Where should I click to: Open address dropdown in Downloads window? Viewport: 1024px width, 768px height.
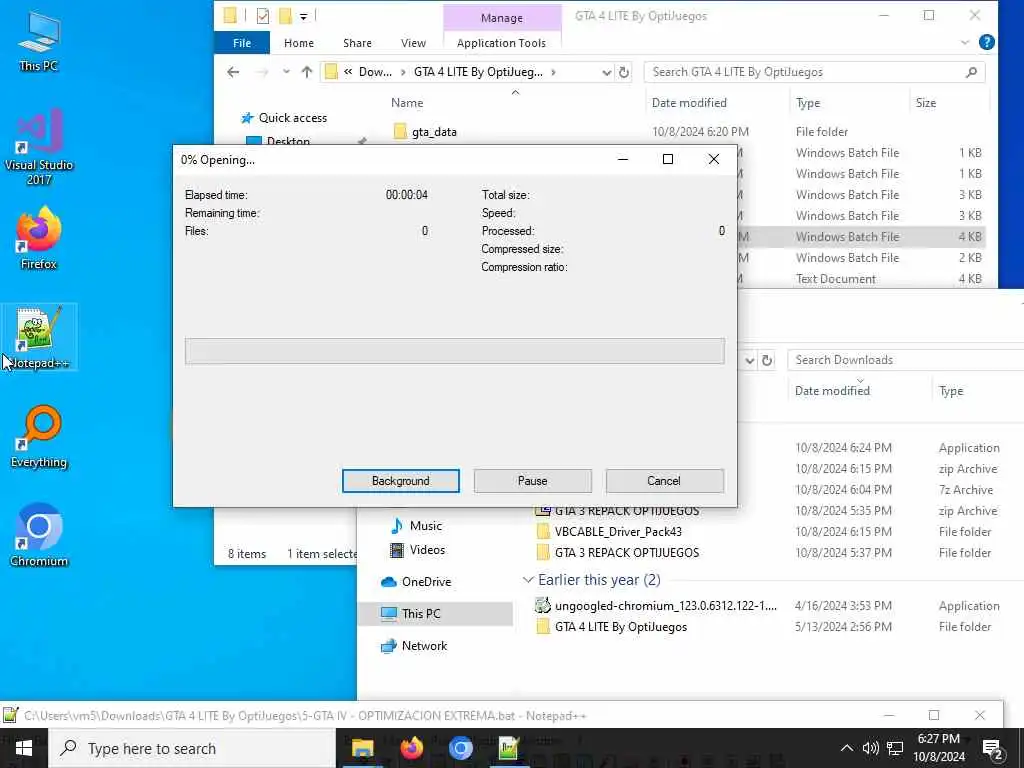coord(750,360)
